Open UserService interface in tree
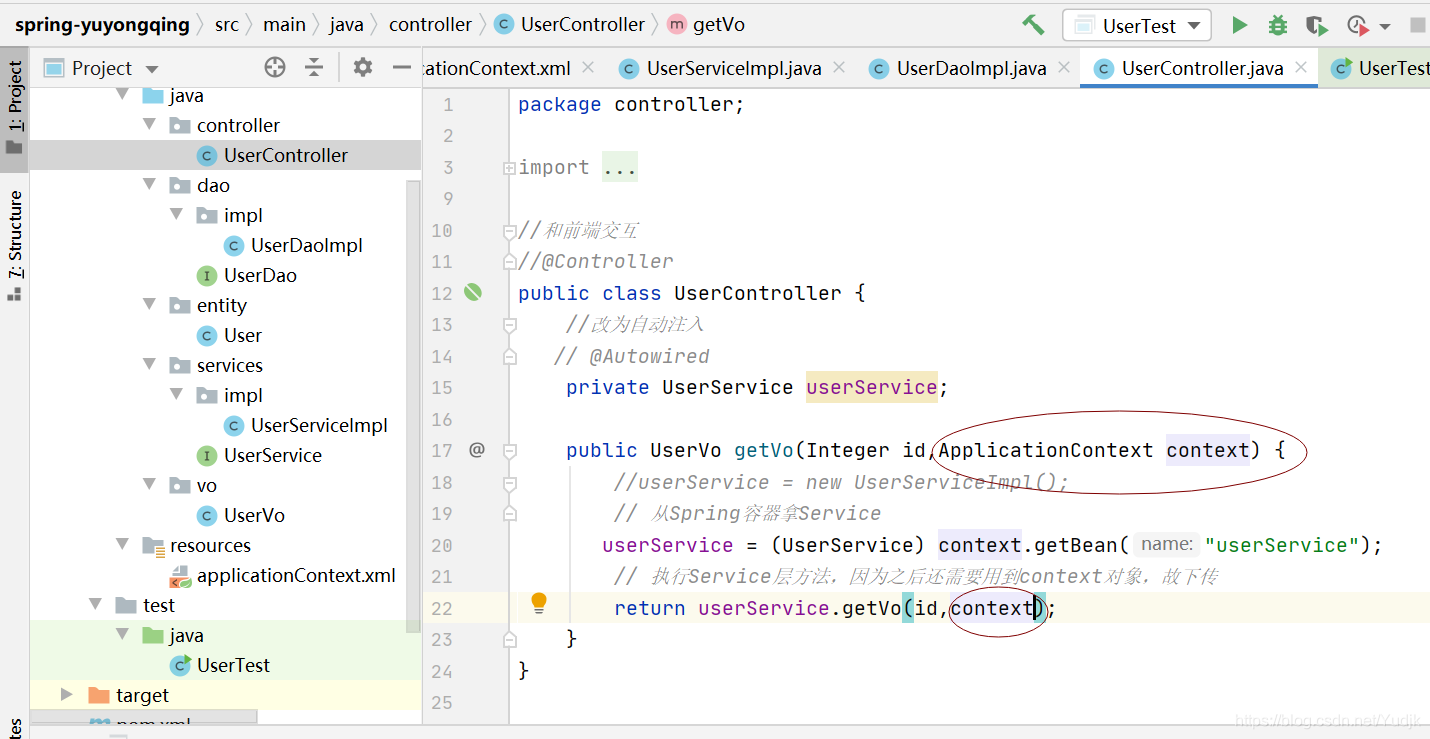The image size is (1430, 739). coord(272,455)
